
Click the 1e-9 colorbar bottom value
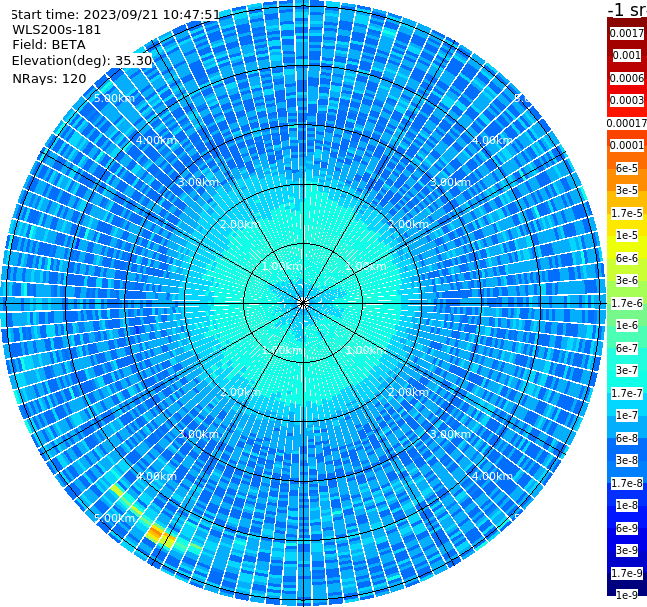(627, 595)
